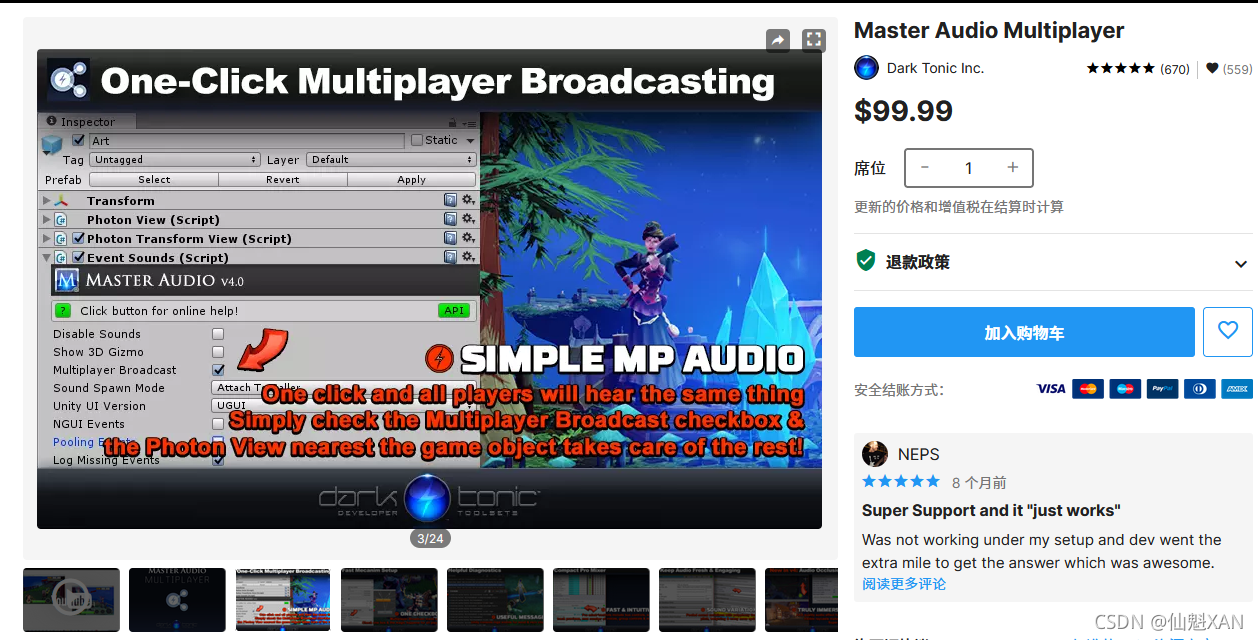The height and width of the screenshot is (640, 1258).
Task: Click the green API button
Action: coord(454,311)
